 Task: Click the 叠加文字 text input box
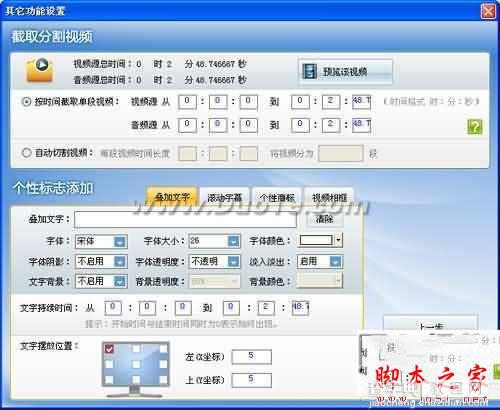coord(185,219)
